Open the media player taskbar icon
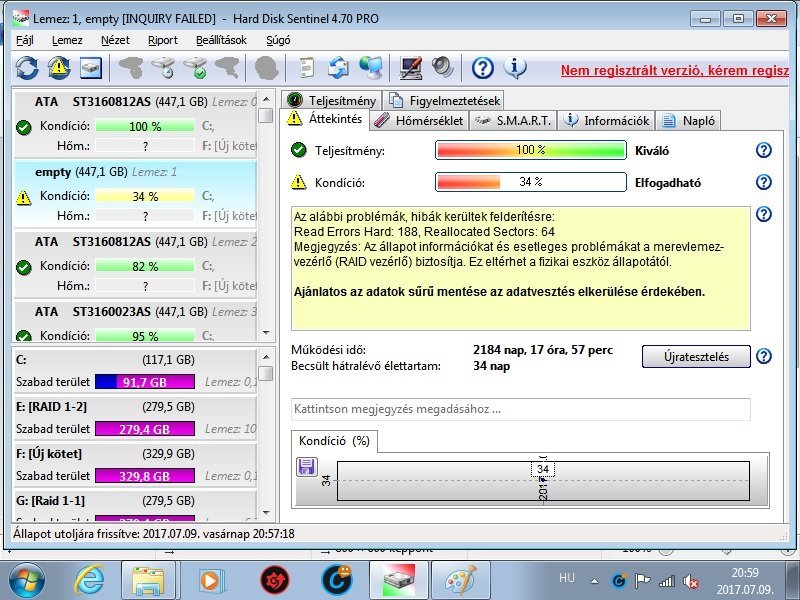The width and height of the screenshot is (800, 600). [x=210, y=581]
